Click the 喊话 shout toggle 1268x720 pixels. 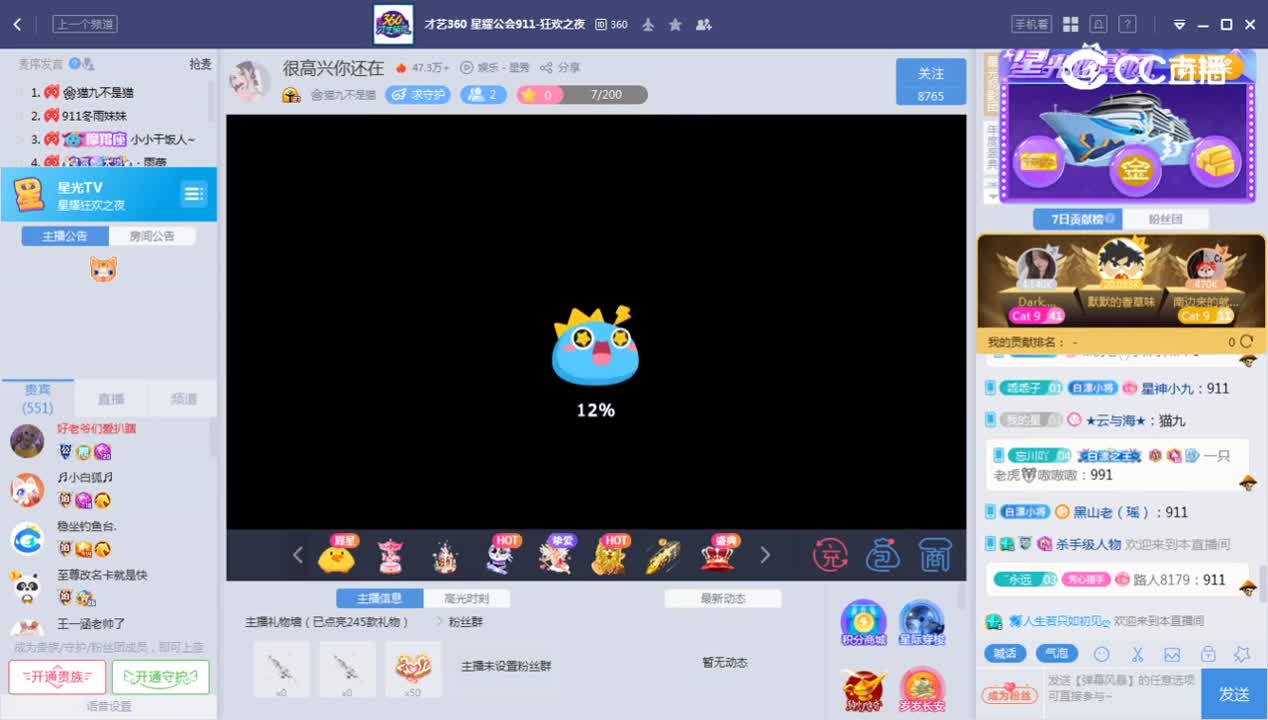1005,654
